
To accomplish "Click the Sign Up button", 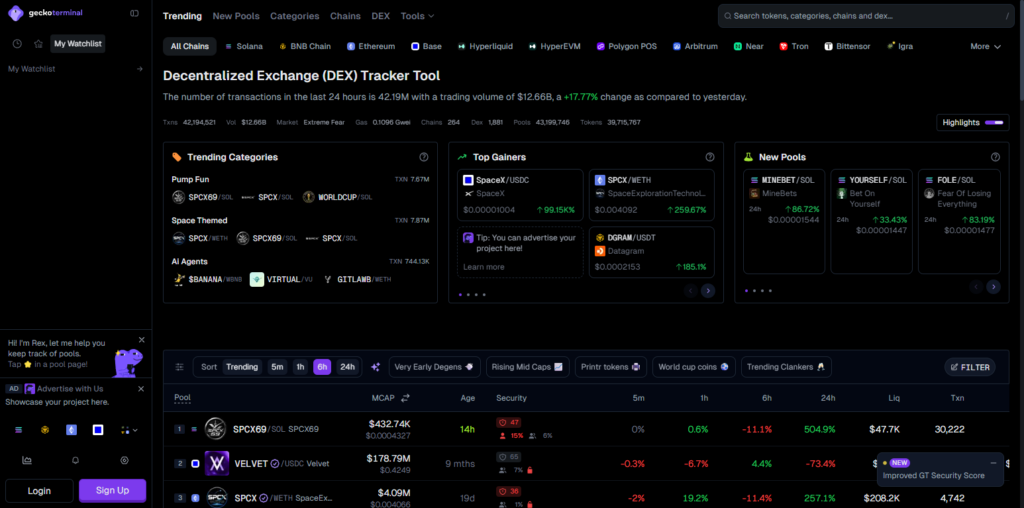I will tap(112, 490).
